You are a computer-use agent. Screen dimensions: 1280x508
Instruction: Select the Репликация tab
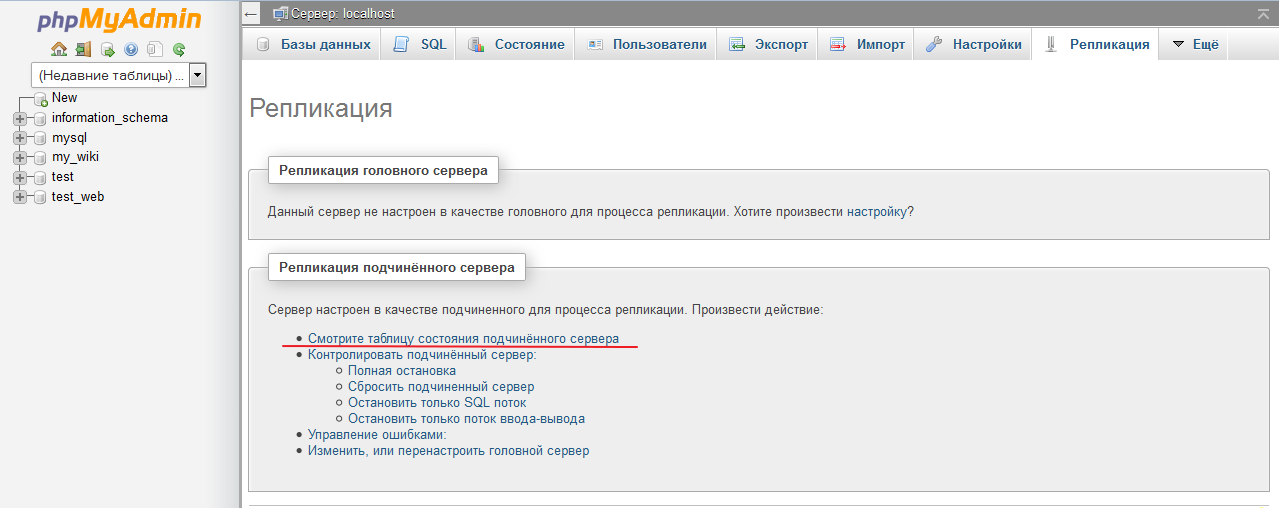coord(1095,44)
